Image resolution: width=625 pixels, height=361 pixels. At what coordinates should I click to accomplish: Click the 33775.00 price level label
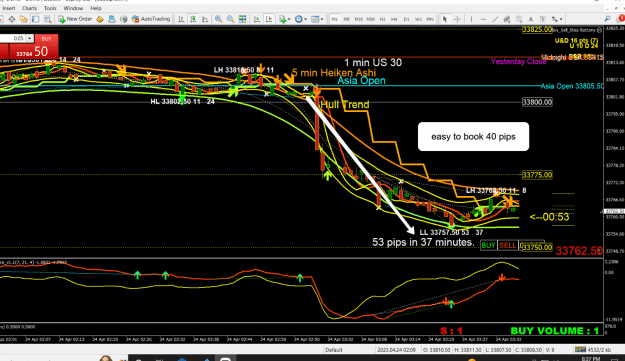tap(537, 175)
